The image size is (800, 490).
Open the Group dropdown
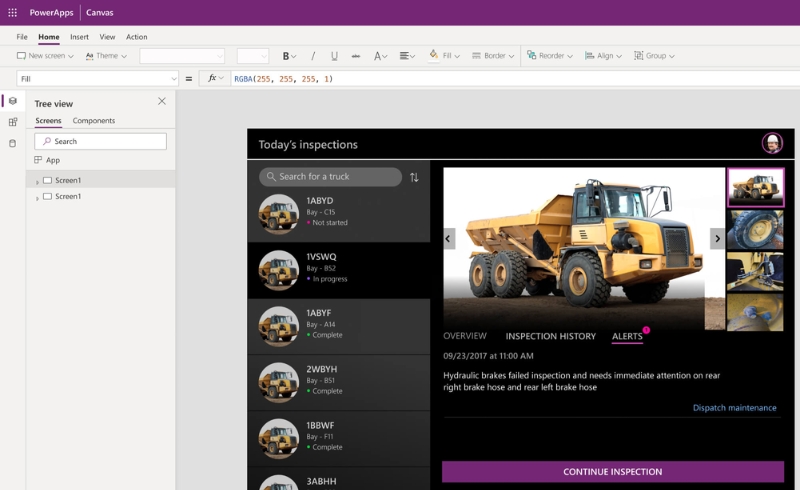pyautogui.click(x=654, y=56)
